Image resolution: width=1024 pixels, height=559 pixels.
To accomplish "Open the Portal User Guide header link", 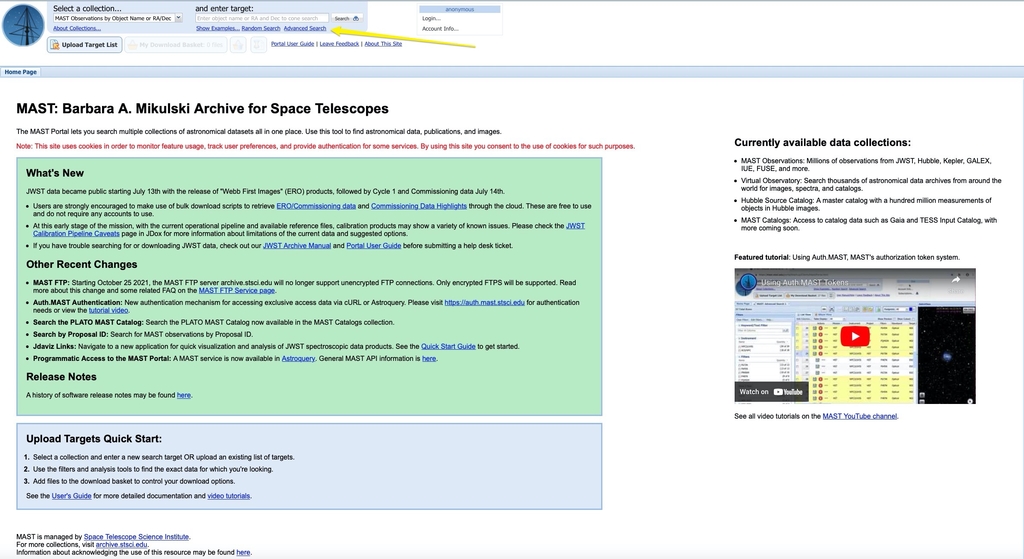I will (293, 44).
